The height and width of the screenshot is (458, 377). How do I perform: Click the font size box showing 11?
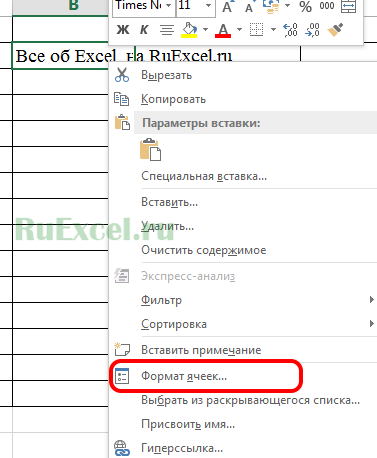pos(195,6)
